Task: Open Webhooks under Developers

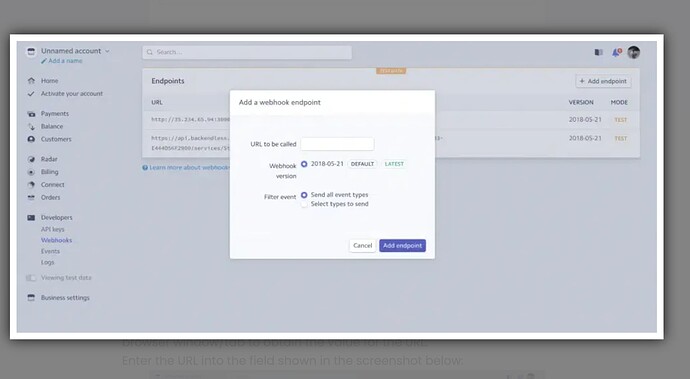Action: click(56, 240)
